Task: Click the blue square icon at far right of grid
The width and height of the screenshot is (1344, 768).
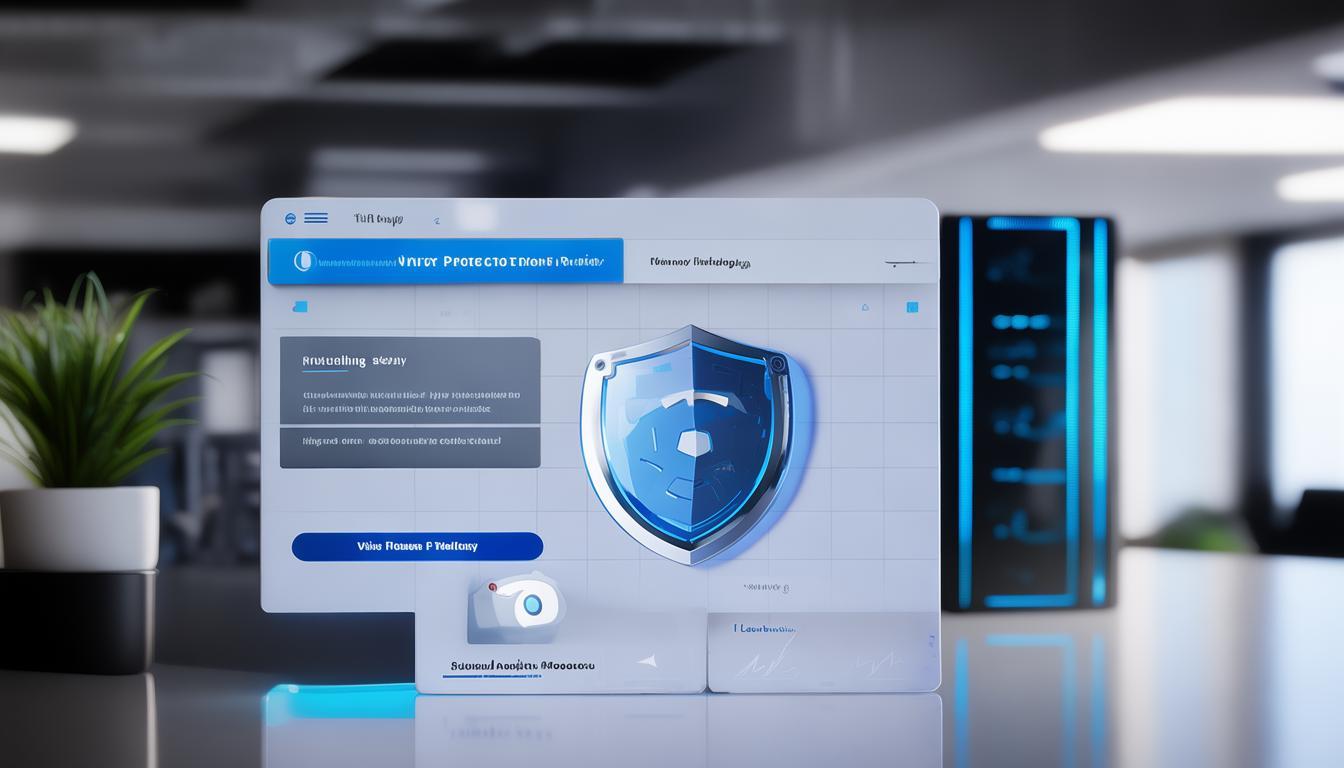Action: tap(912, 307)
